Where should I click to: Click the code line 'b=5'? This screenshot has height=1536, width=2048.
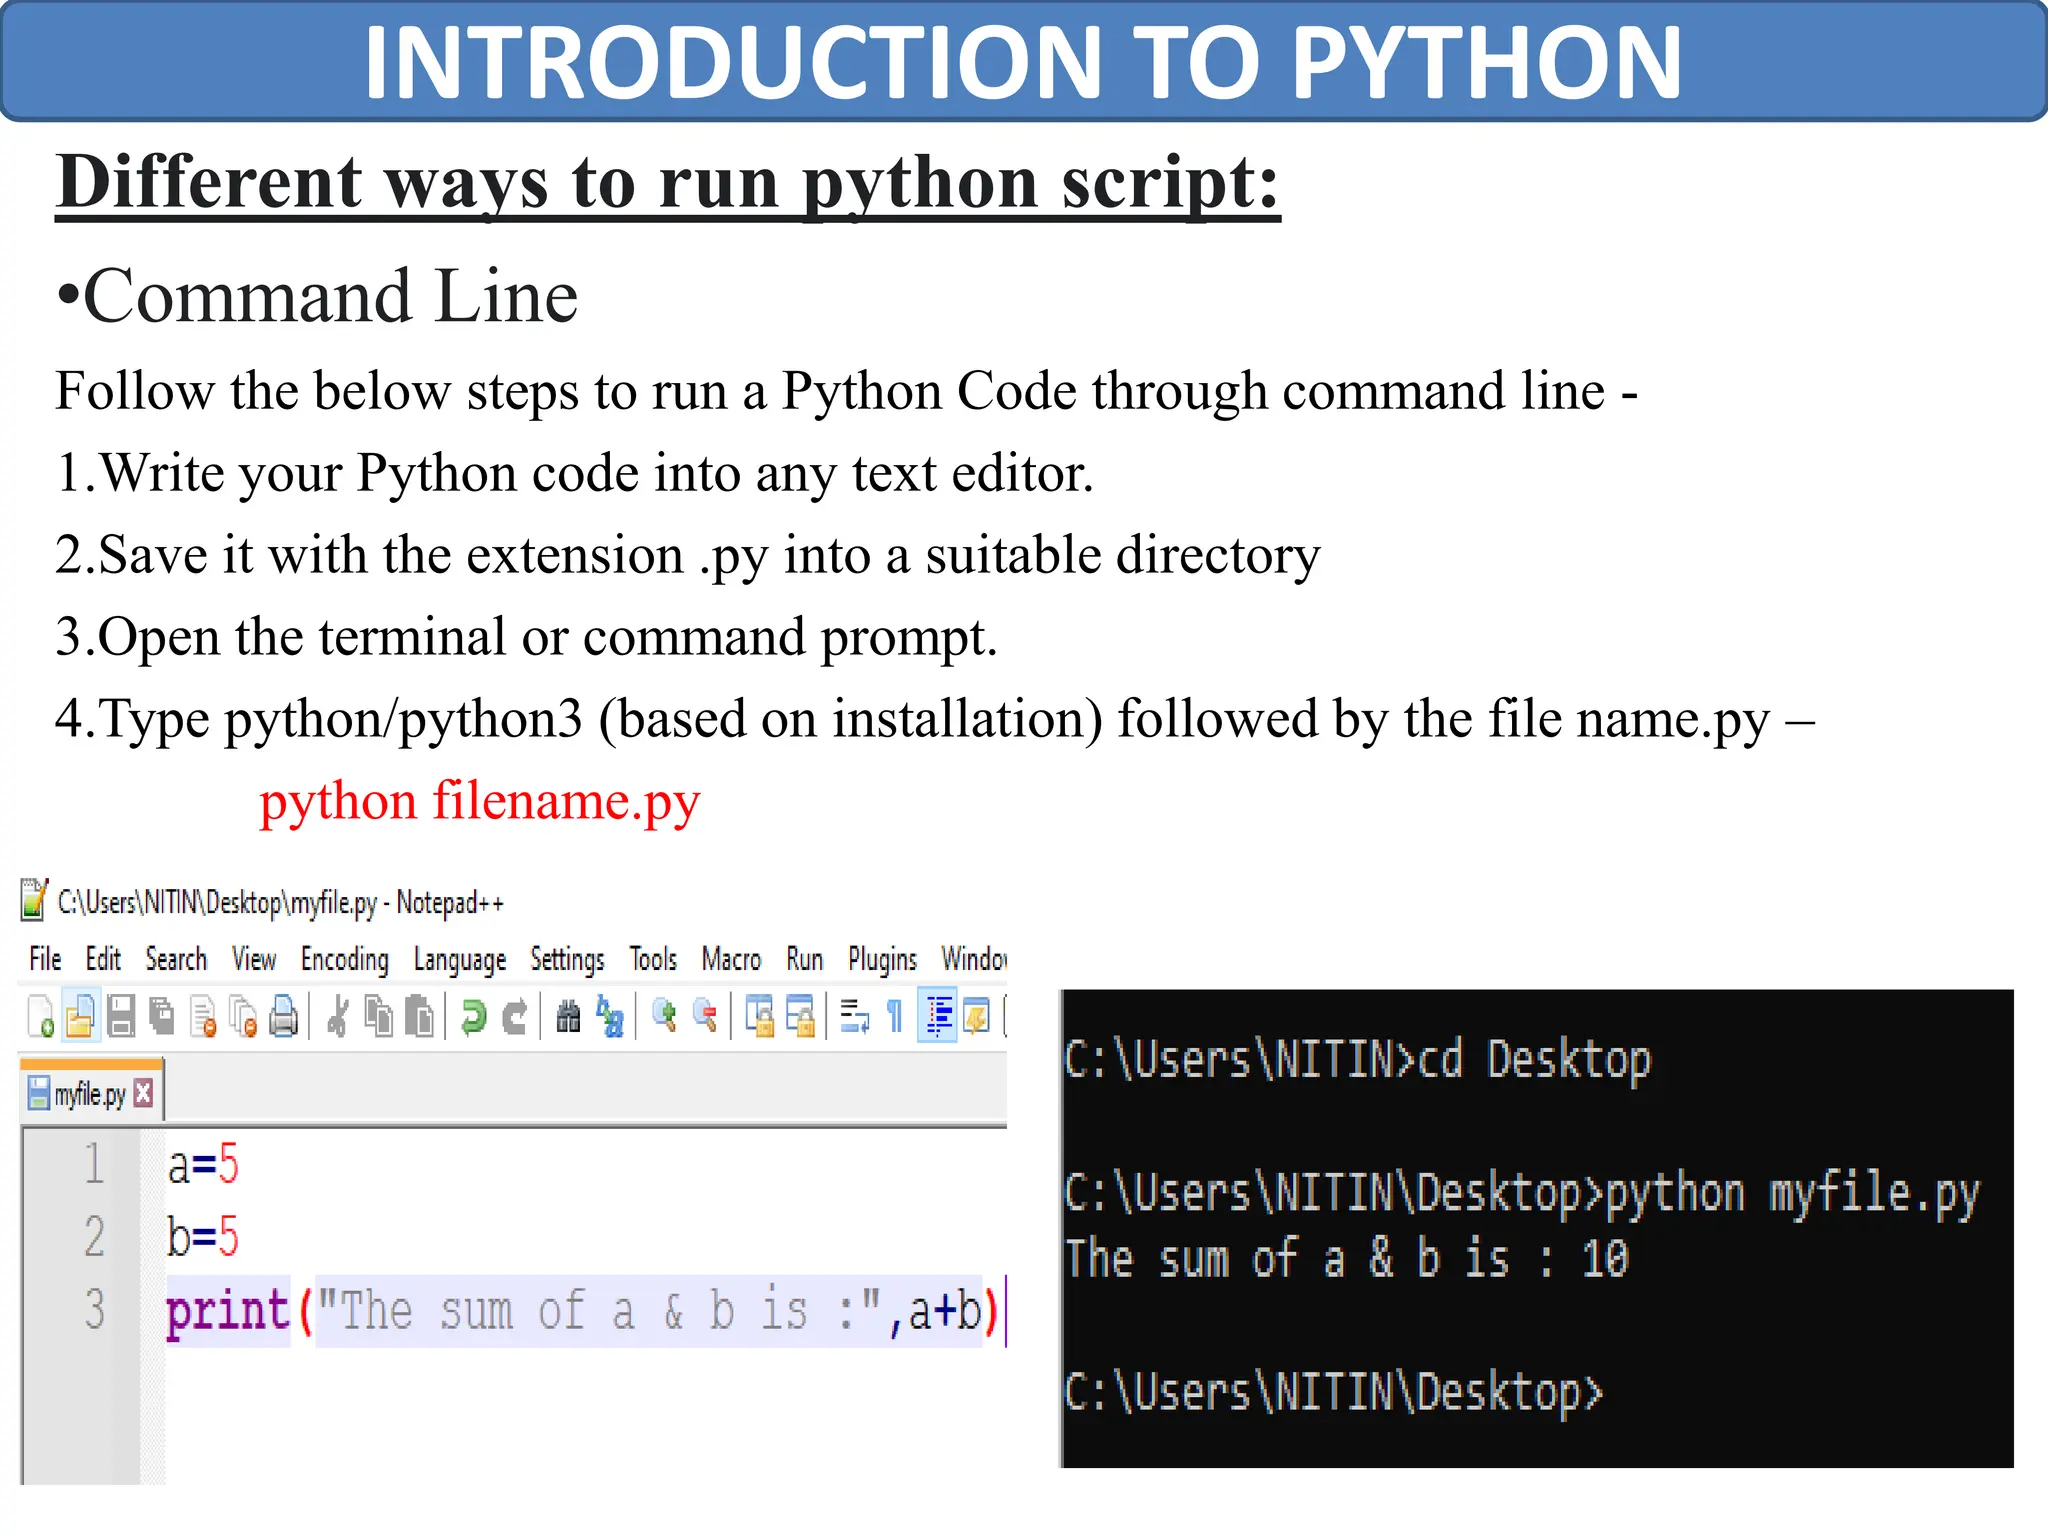point(203,1237)
